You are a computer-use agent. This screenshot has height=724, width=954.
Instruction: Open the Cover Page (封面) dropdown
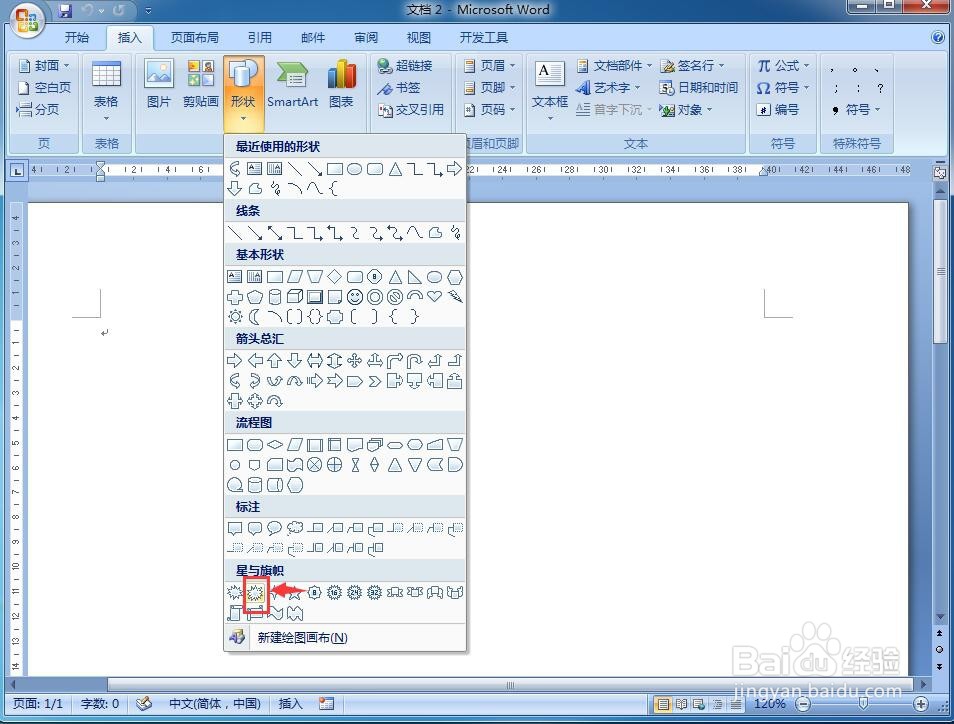pos(44,65)
